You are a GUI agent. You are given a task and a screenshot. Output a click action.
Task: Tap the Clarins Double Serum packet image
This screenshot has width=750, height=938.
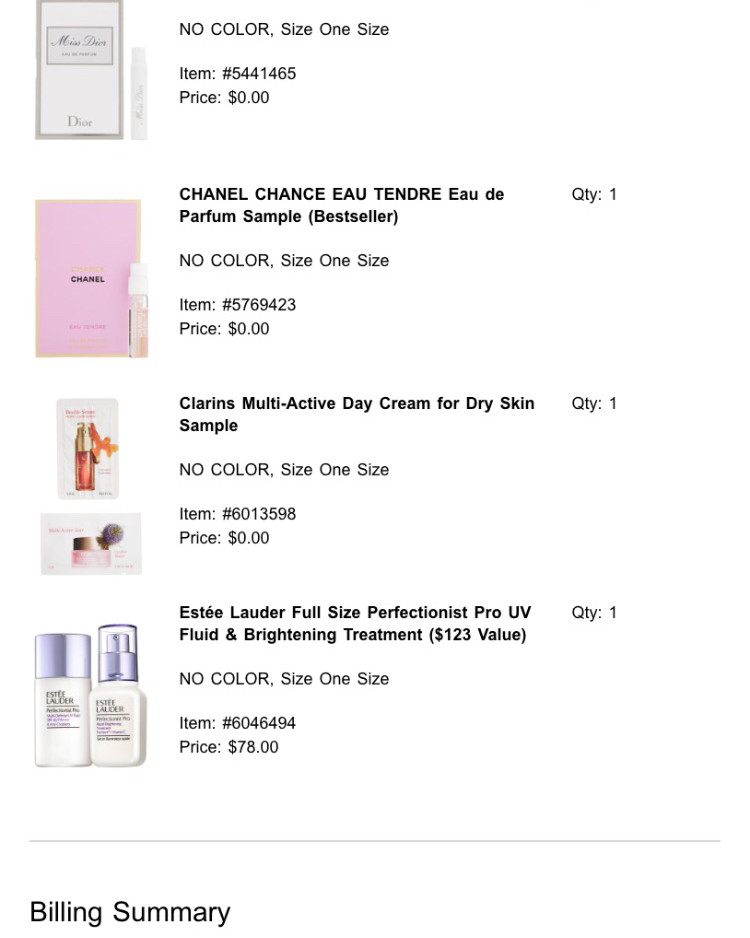pos(88,449)
